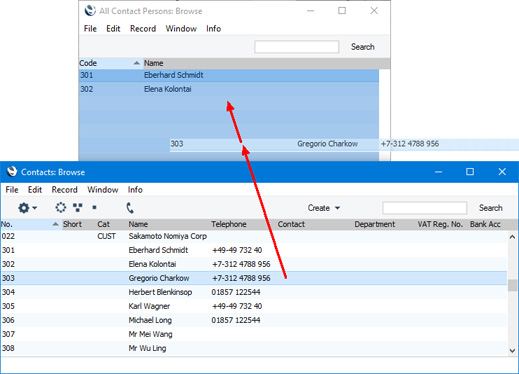Click phone number 01857 122544 for Herbert Blenkinsop

click(x=236, y=292)
